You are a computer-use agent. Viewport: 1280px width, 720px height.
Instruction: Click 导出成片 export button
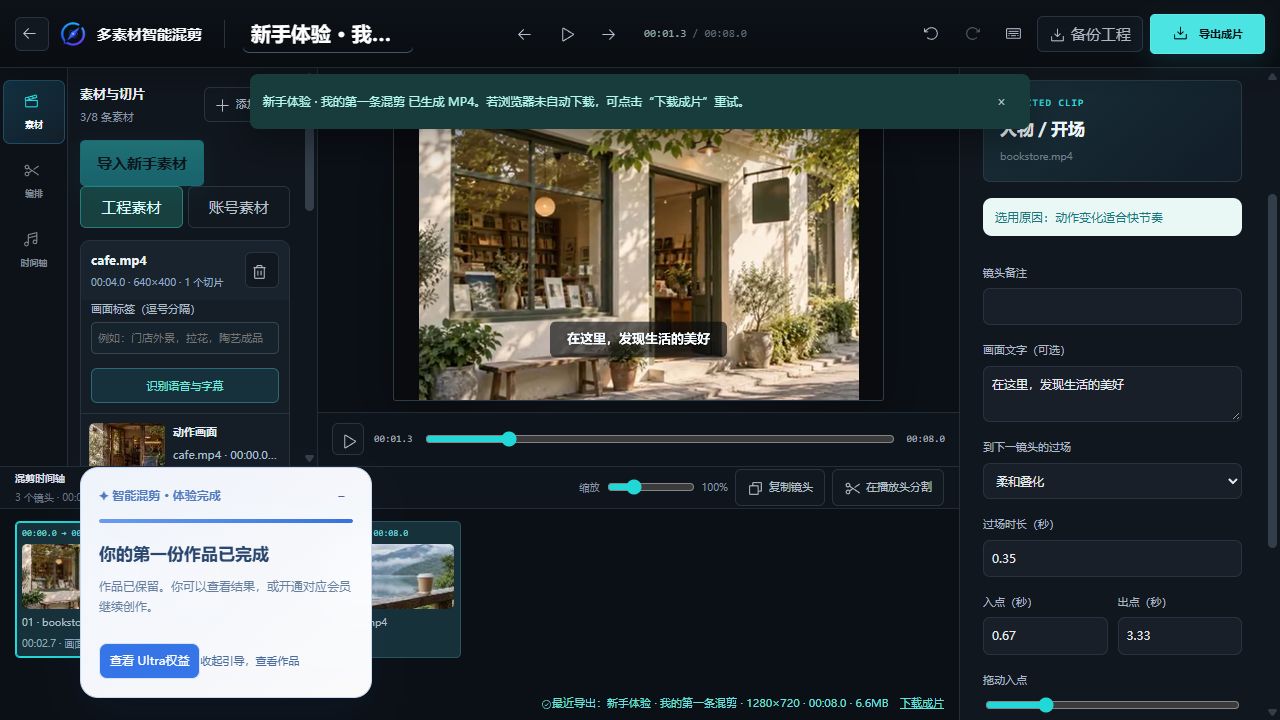1207,34
